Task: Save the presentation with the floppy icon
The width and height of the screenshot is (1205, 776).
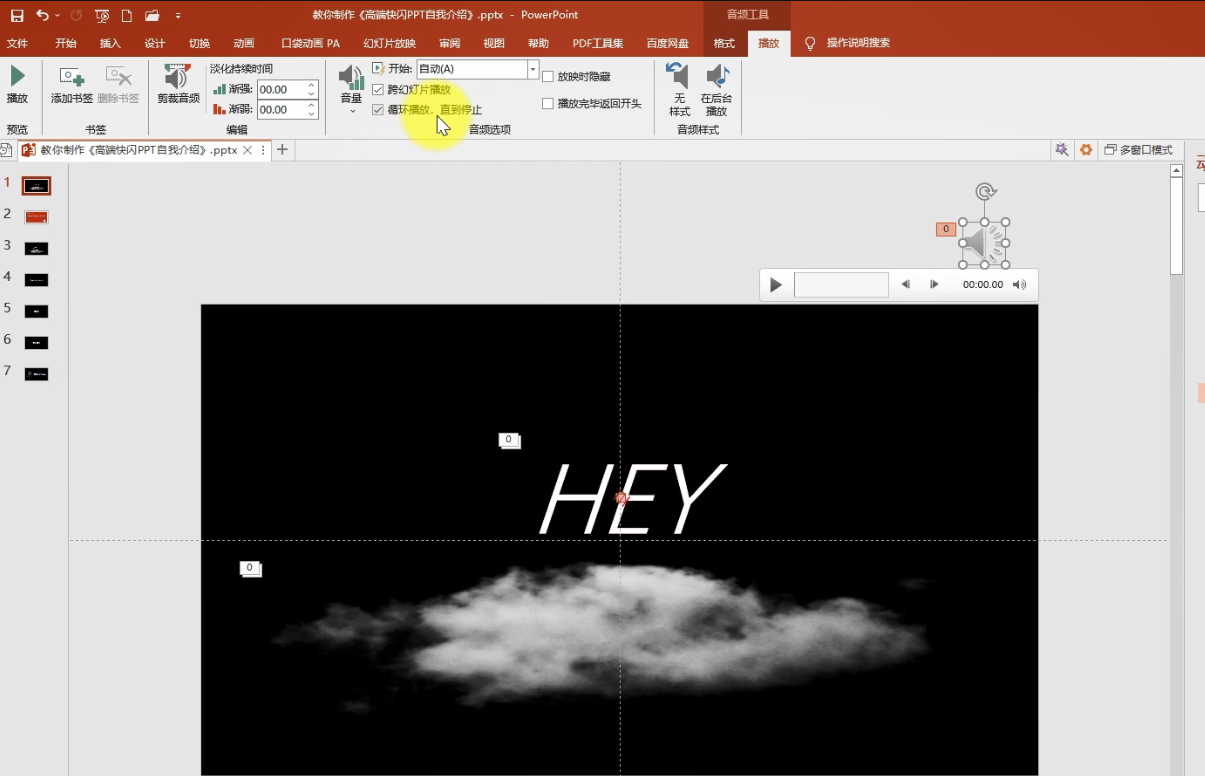Action: pyautogui.click(x=17, y=15)
